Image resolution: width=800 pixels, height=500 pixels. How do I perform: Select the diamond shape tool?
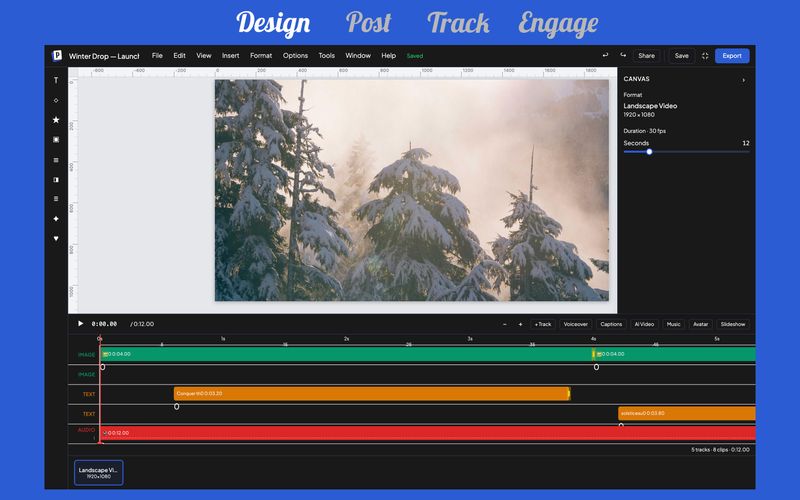pos(56,101)
